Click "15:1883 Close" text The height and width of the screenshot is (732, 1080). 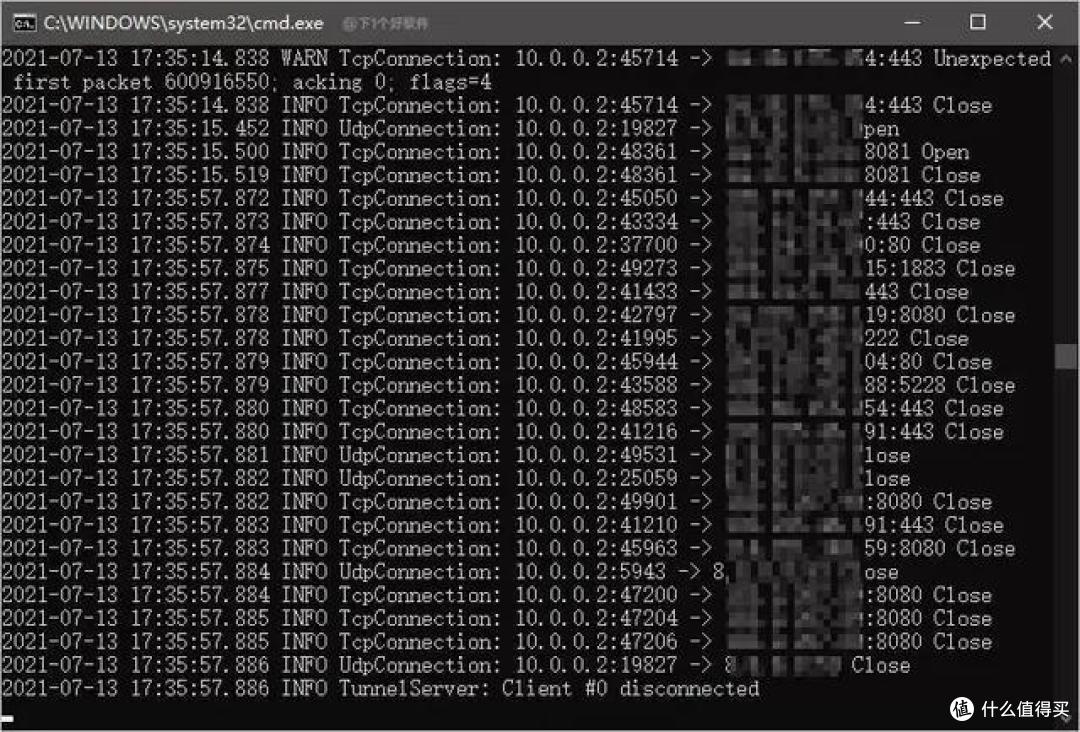(939, 269)
